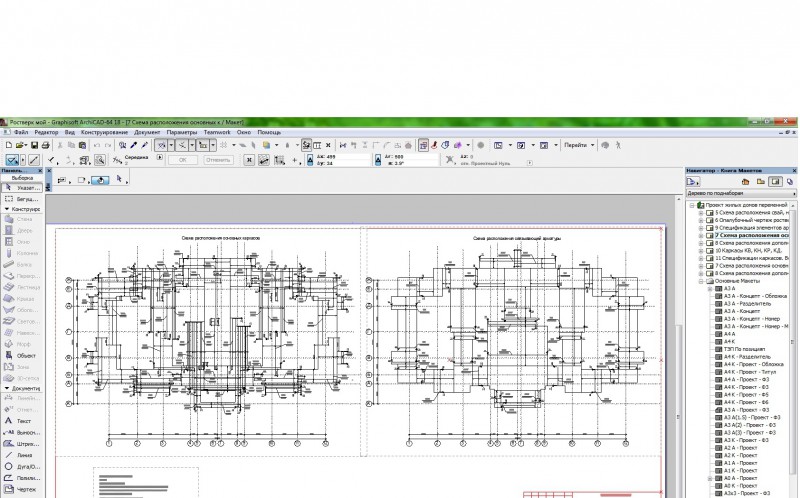
Task: Click the New document icon
Action: coord(9,145)
